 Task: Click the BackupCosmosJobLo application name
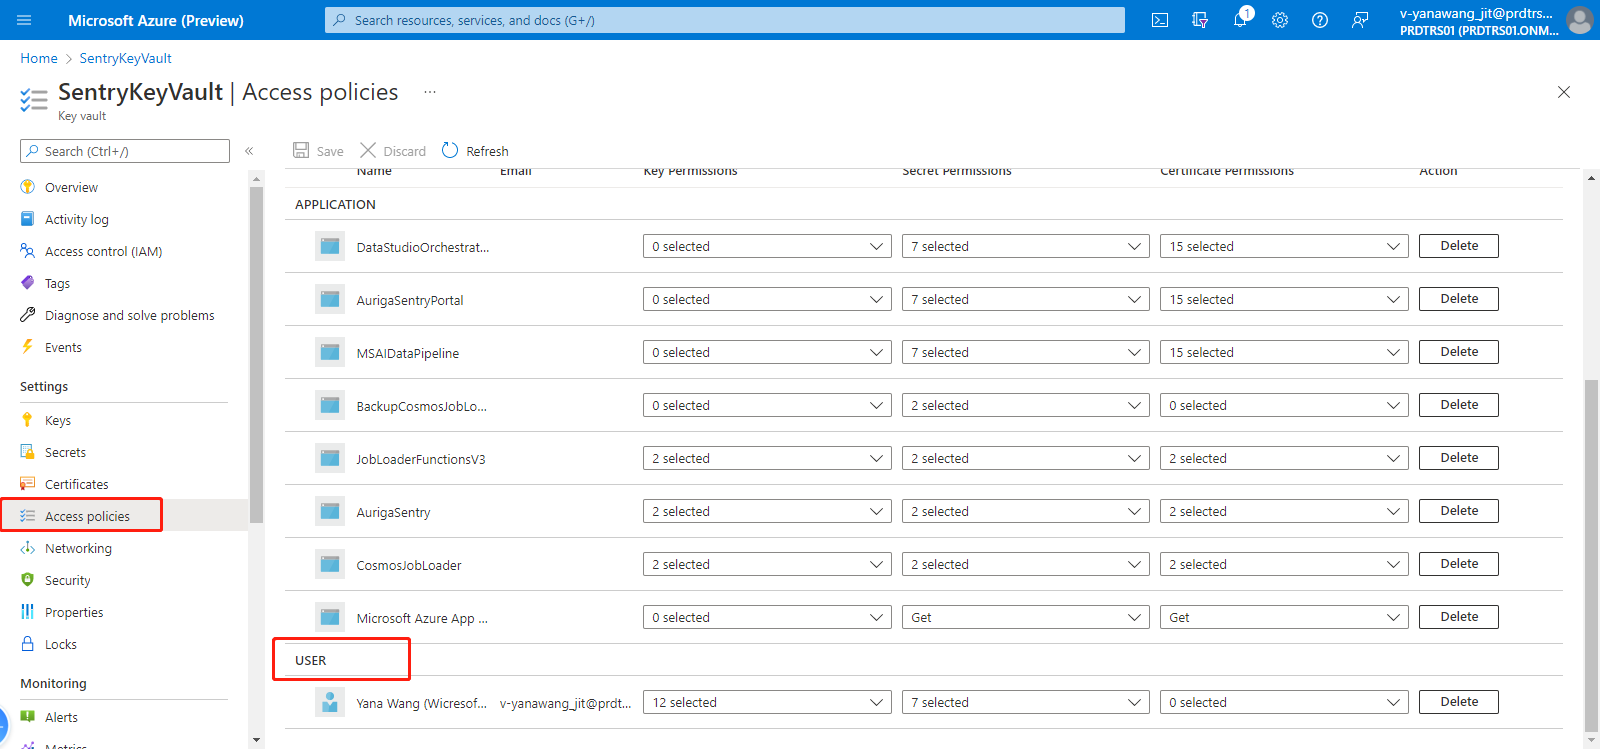(421, 406)
